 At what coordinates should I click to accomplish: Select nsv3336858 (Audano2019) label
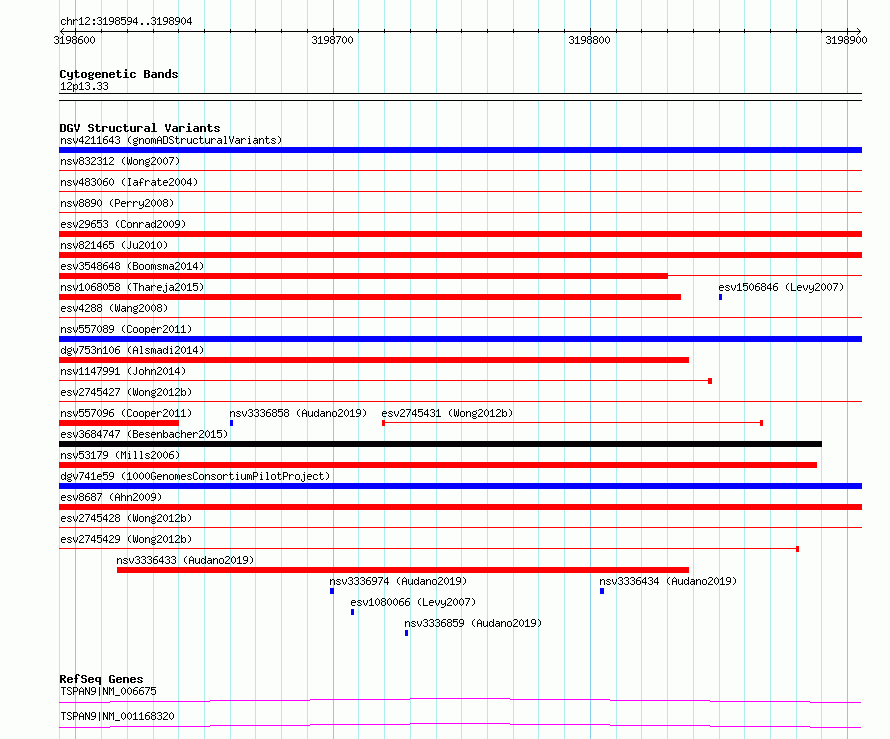(298, 413)
